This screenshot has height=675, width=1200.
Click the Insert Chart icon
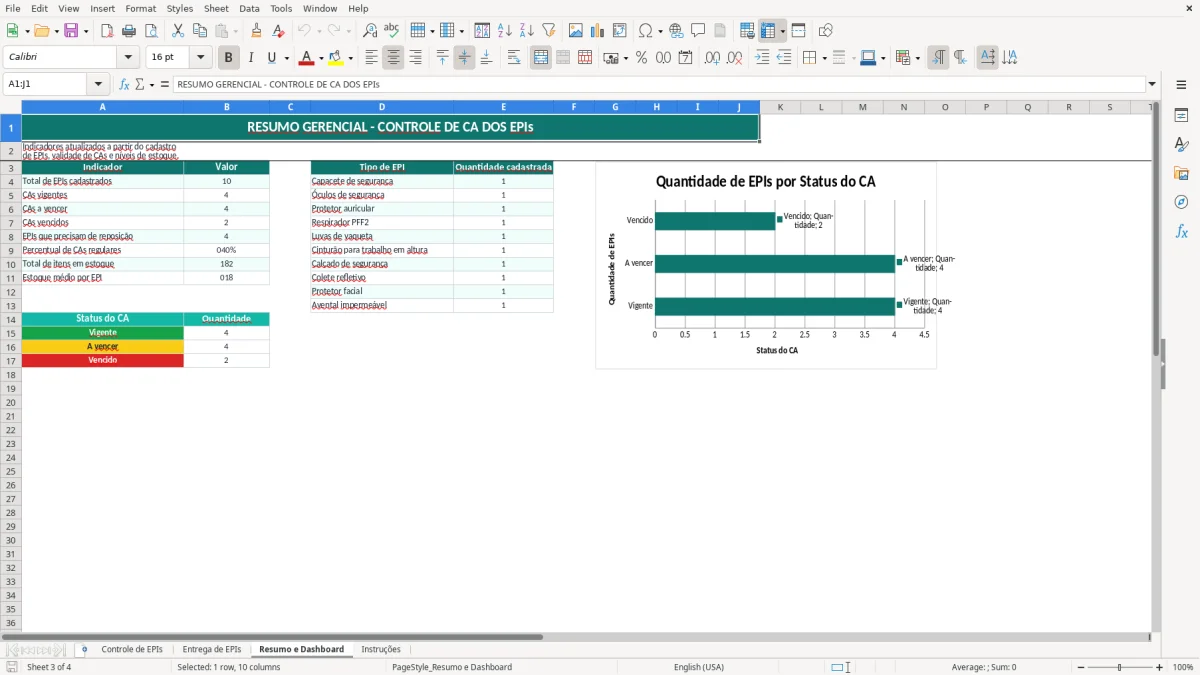(598, 31)
